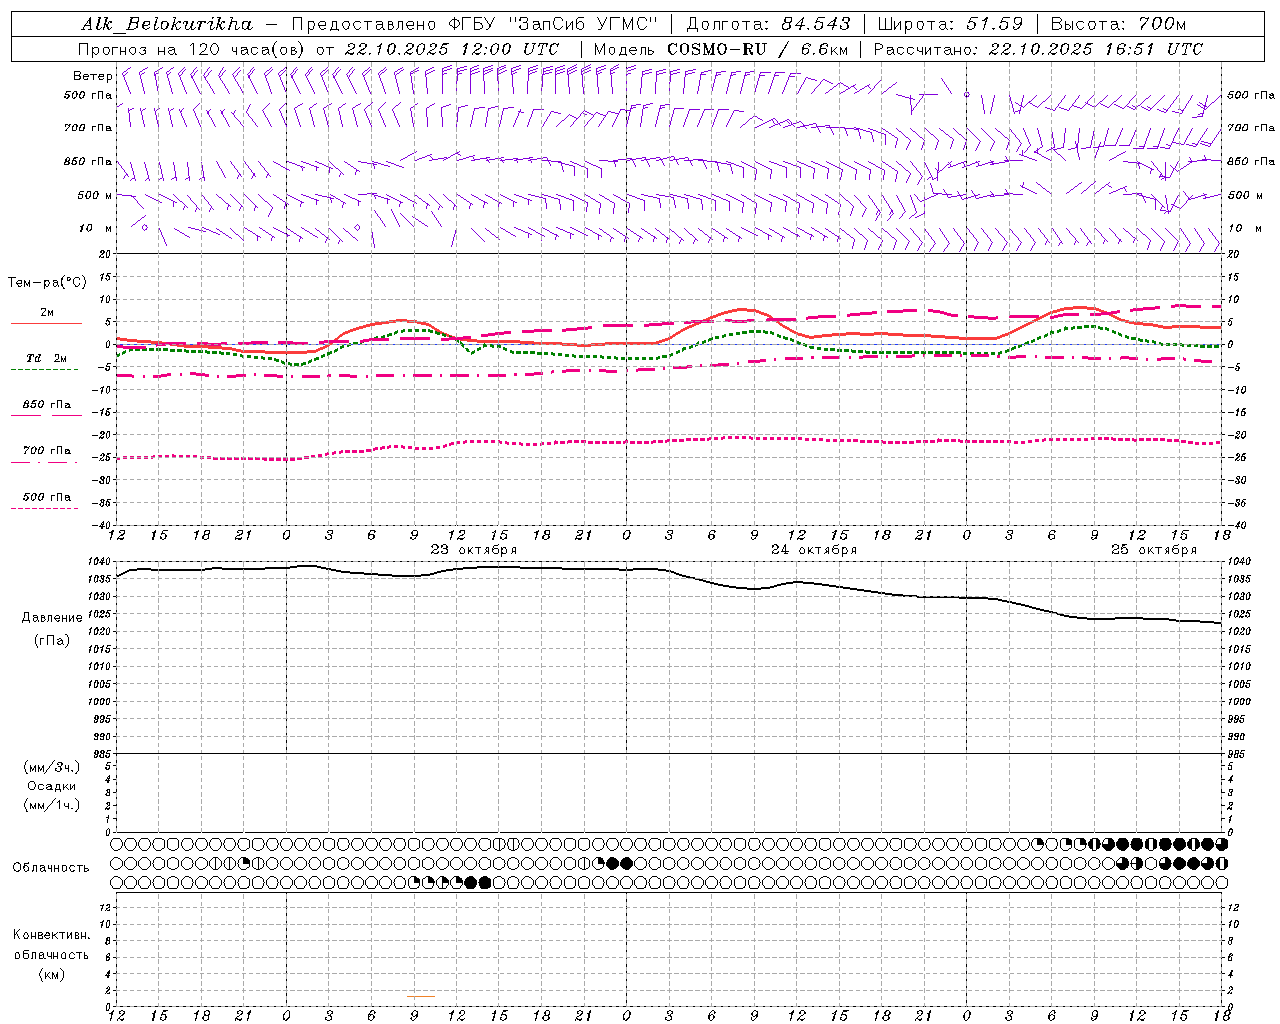Select the Td 2м dew point legend entry
The width and height of the screenshot is (1280, 1024).
click(x=47, y=358)
